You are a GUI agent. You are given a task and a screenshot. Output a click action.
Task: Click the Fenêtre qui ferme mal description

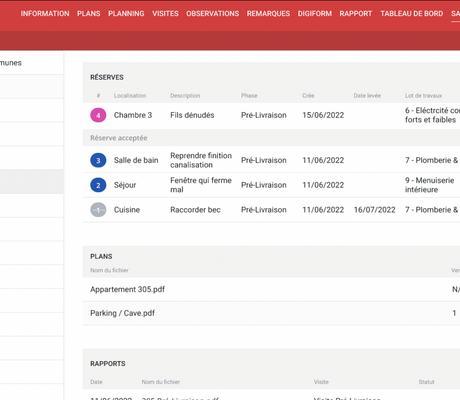pyautogui.click(x=201, y=185)
